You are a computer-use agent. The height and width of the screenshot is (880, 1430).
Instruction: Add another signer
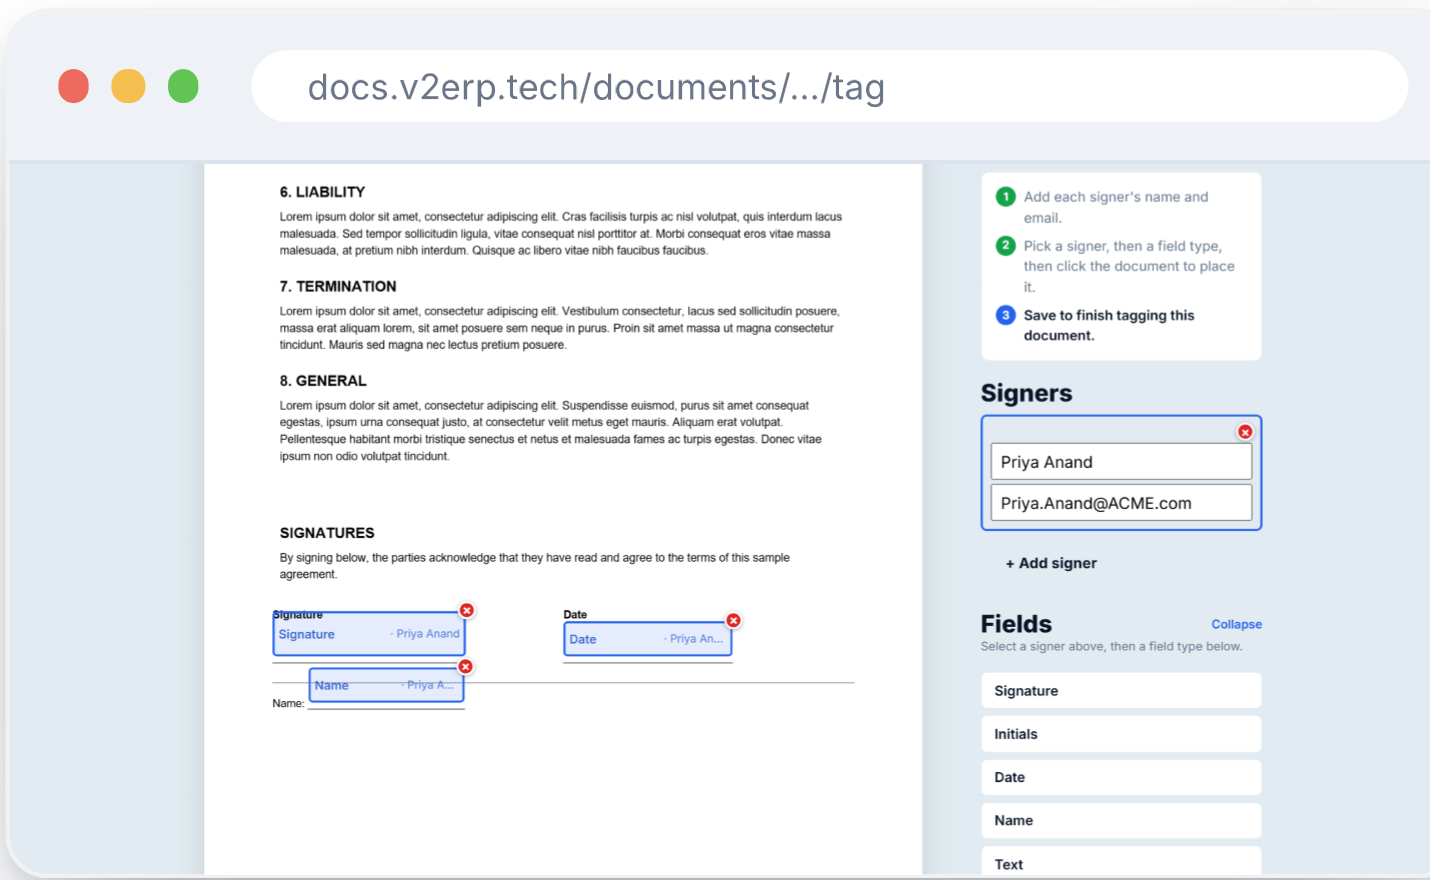coord(1051,563)
